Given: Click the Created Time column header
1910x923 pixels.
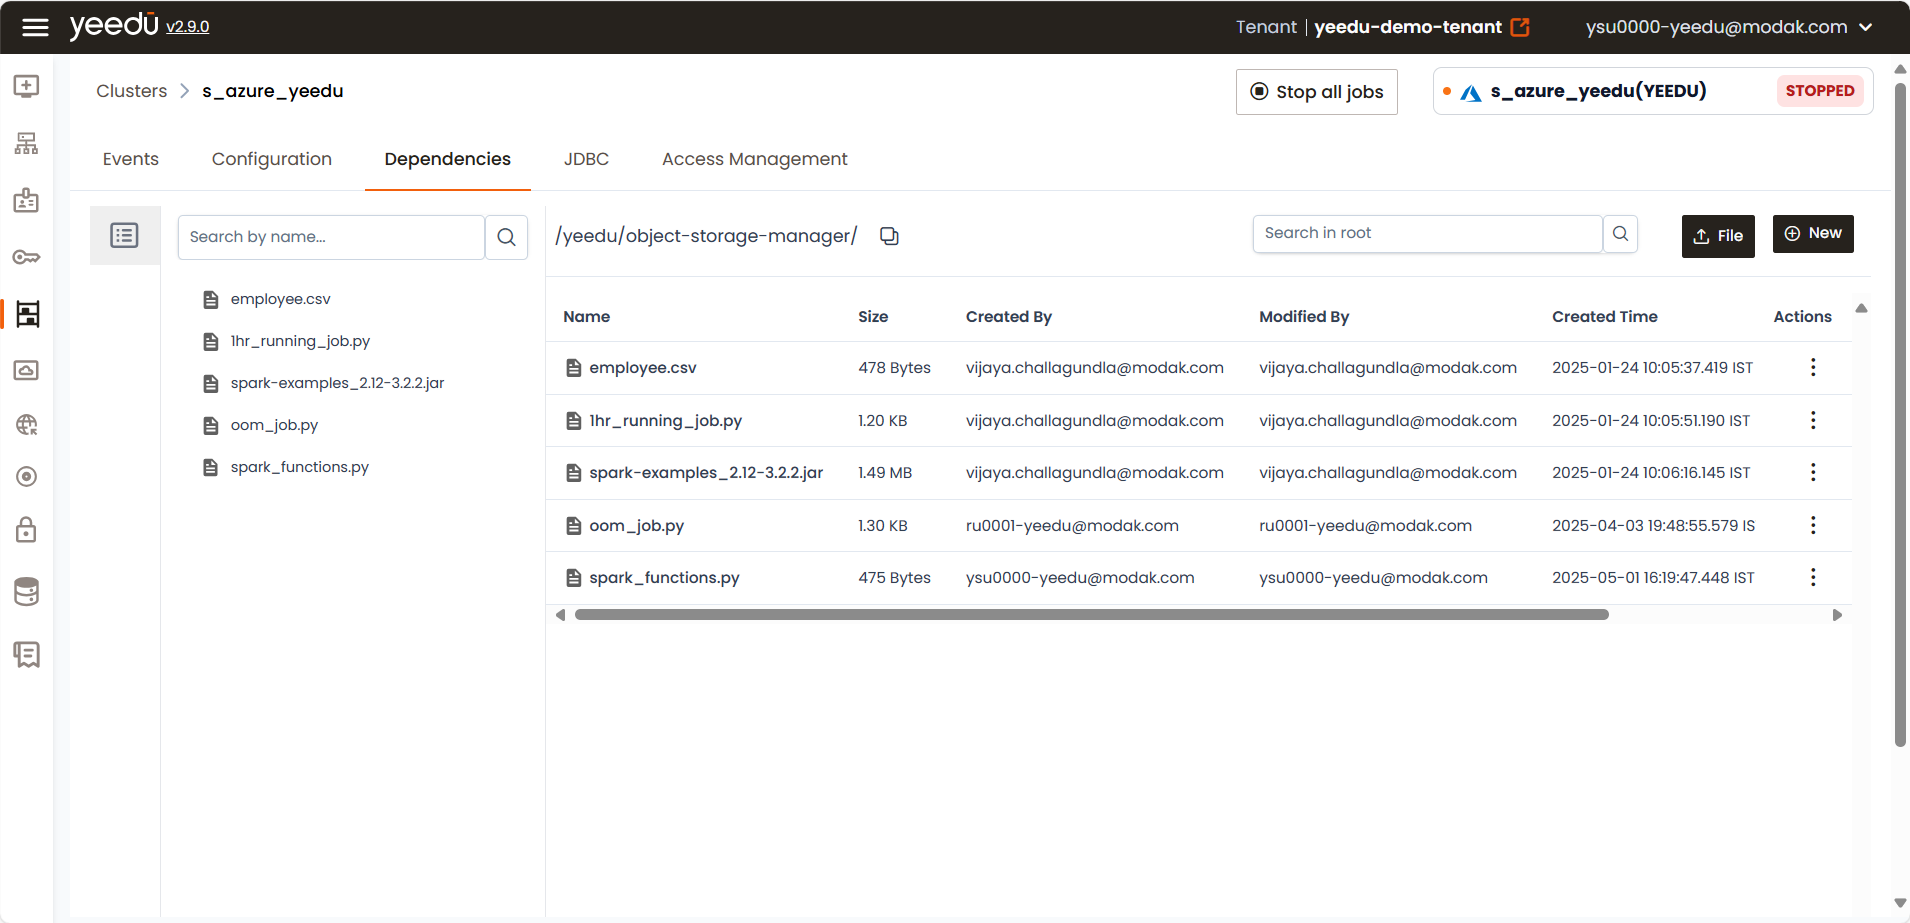Looking at the screenshot, I should click(x=1605, y=316).
